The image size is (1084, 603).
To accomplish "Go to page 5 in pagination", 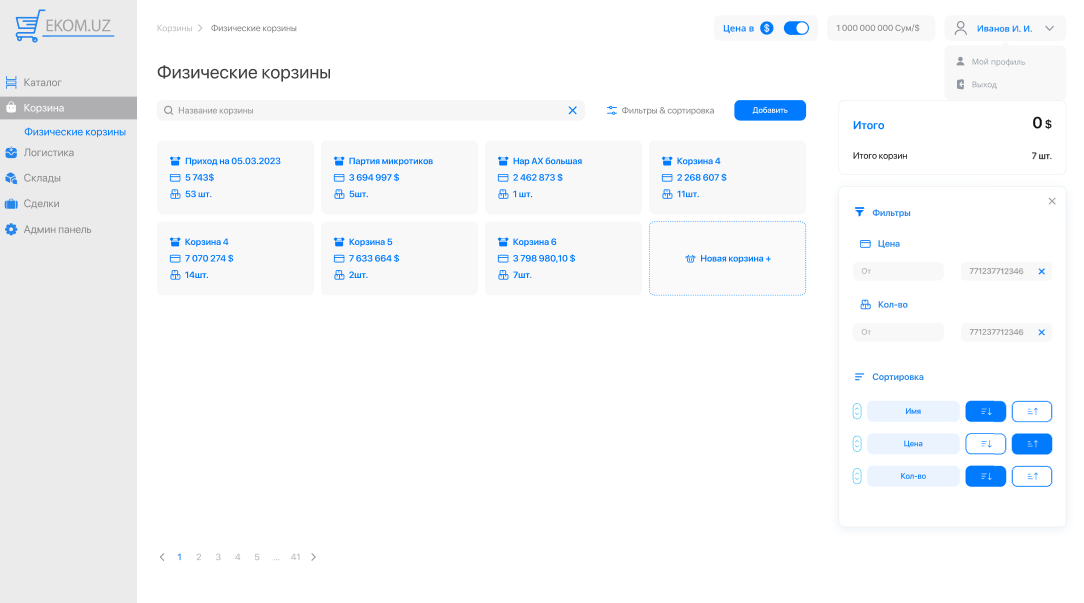I will [x=256, y=557].
